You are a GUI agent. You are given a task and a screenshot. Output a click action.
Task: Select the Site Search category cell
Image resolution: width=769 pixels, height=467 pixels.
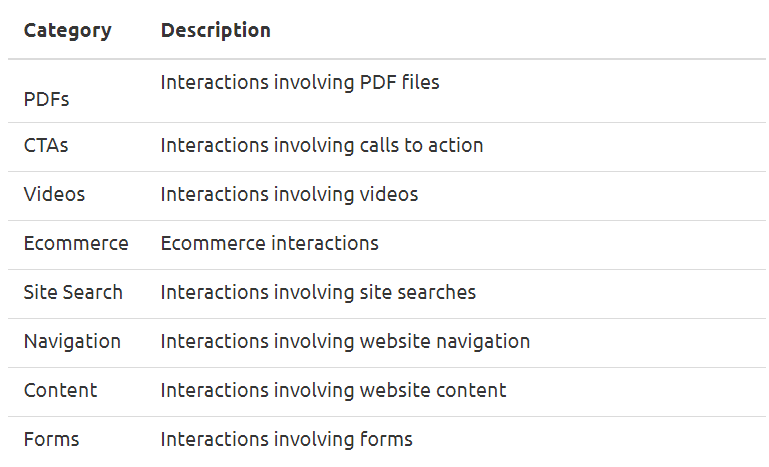pyautogui.click(x=73, y=293)
